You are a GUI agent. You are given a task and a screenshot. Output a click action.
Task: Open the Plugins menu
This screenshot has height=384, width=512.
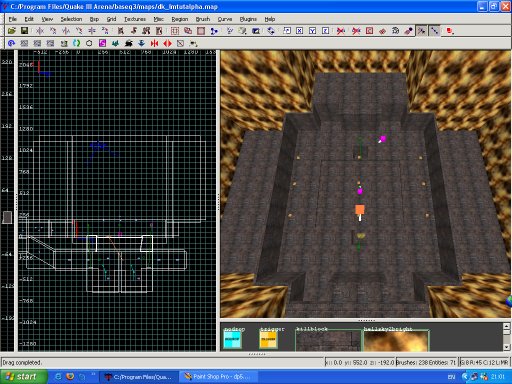248,19
